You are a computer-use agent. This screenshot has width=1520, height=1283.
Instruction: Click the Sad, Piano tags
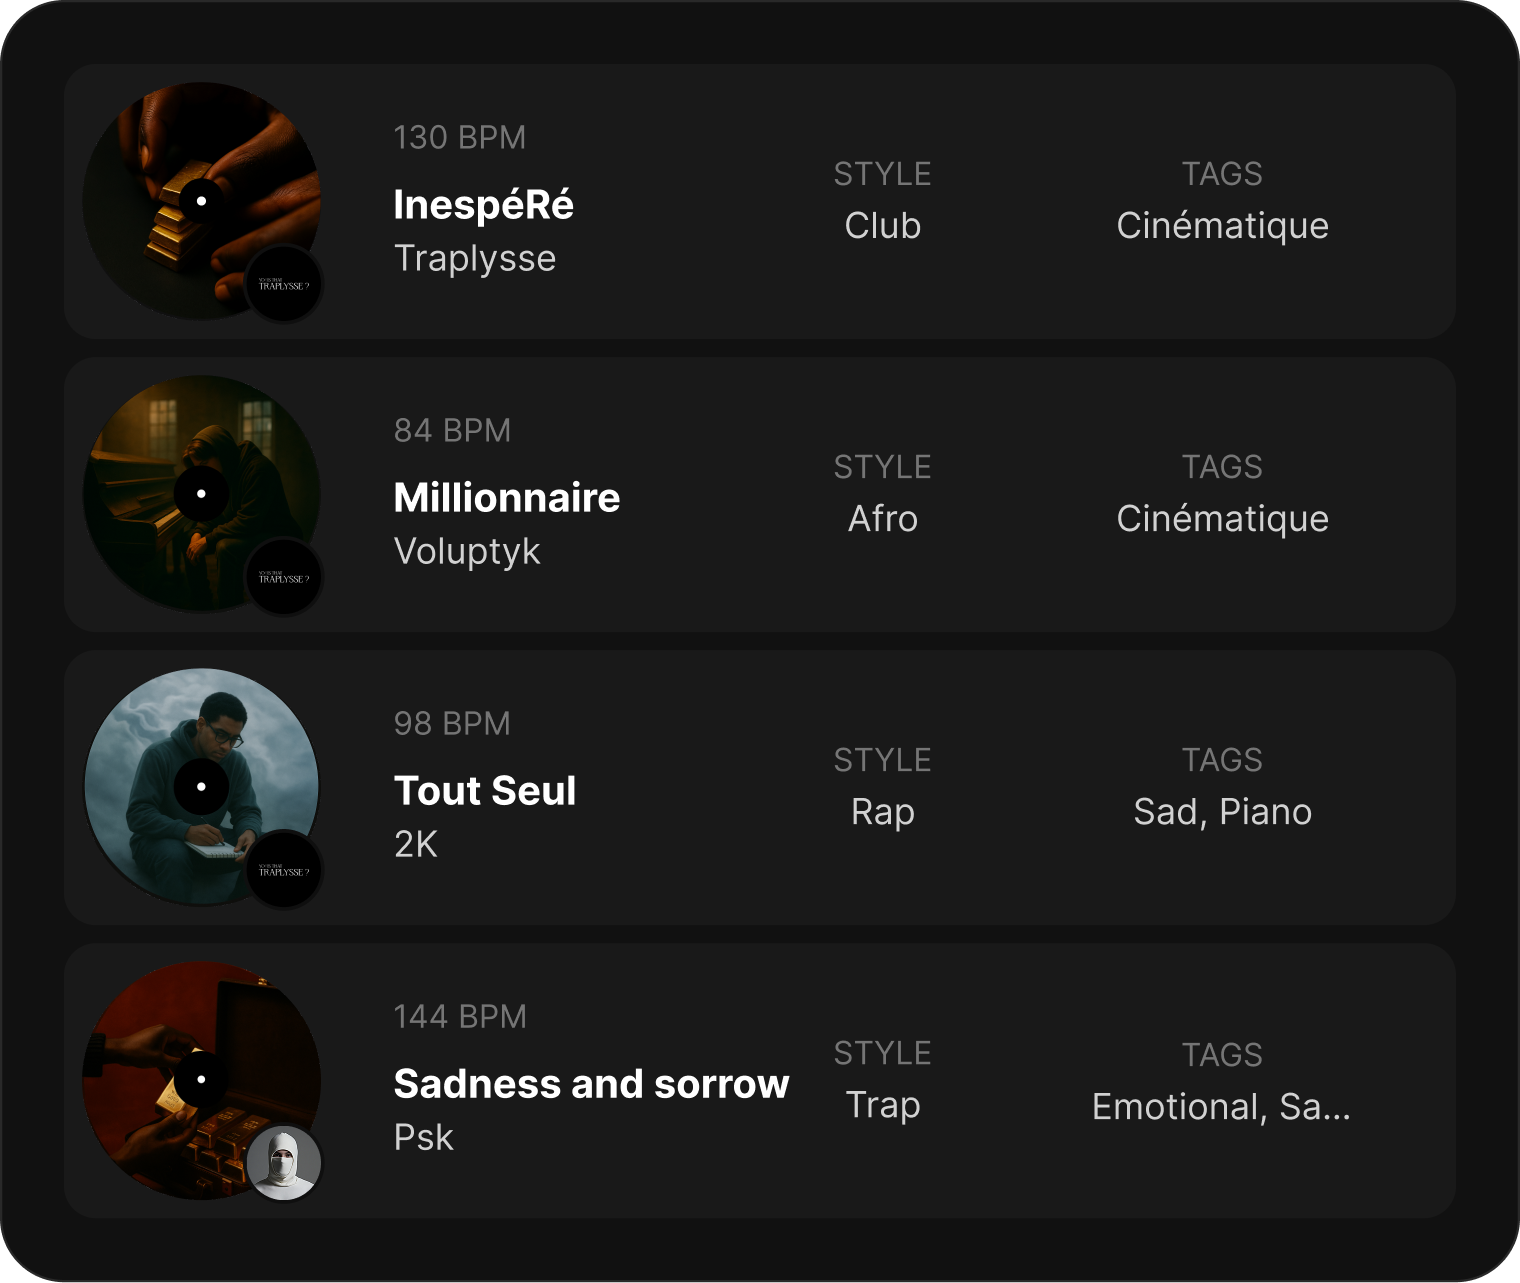(x=1222, y=812)
